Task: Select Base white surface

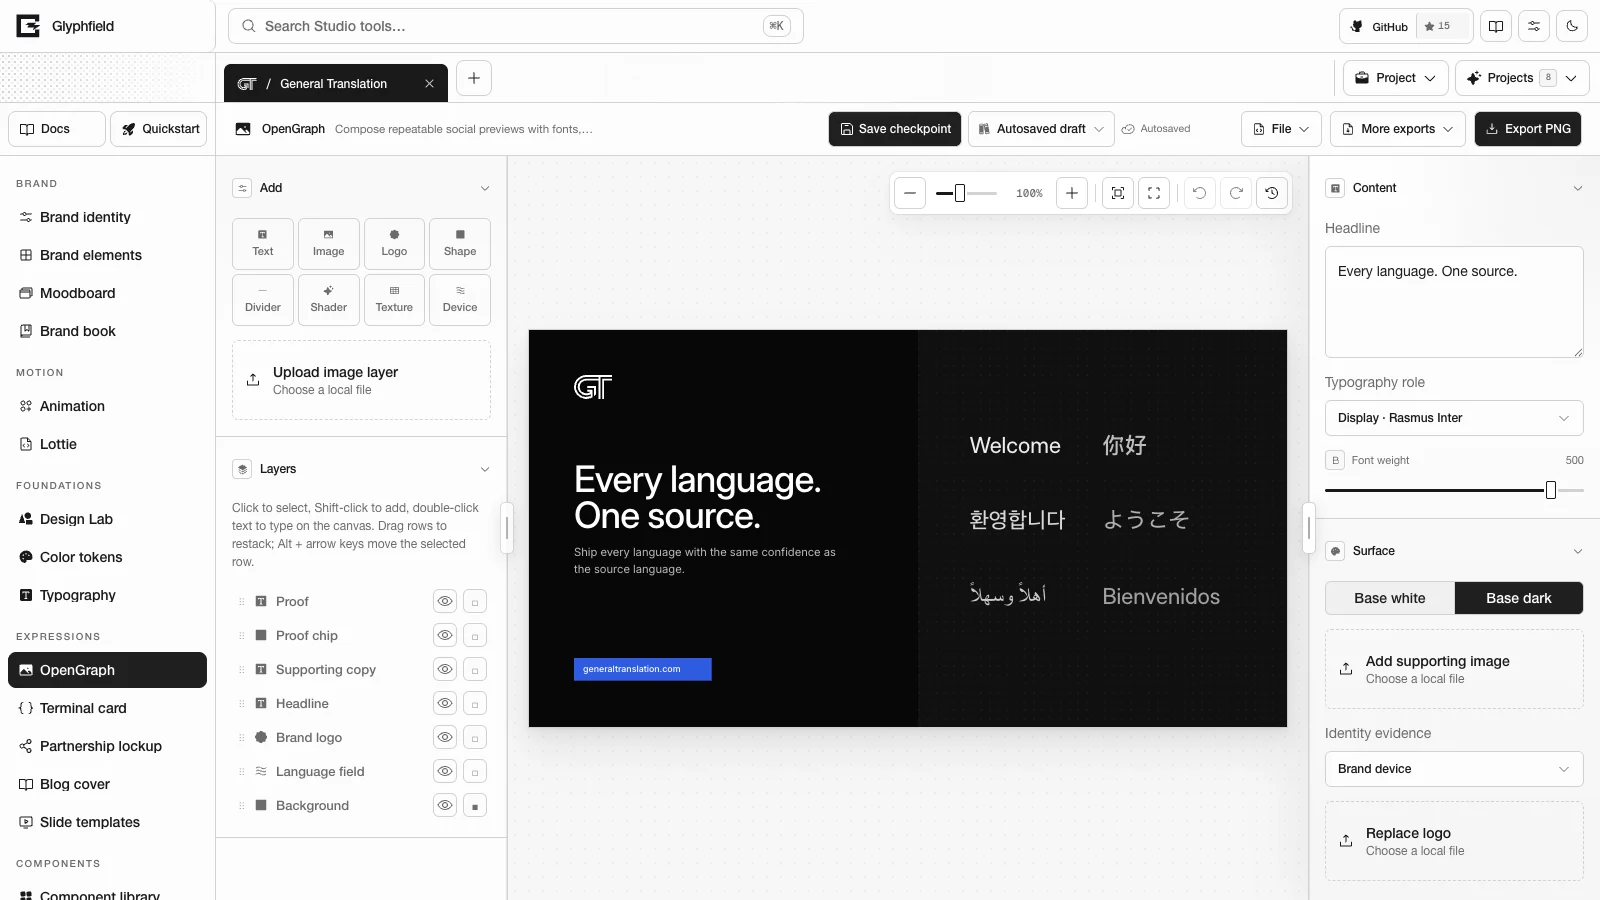Action: pos(1390,598)
